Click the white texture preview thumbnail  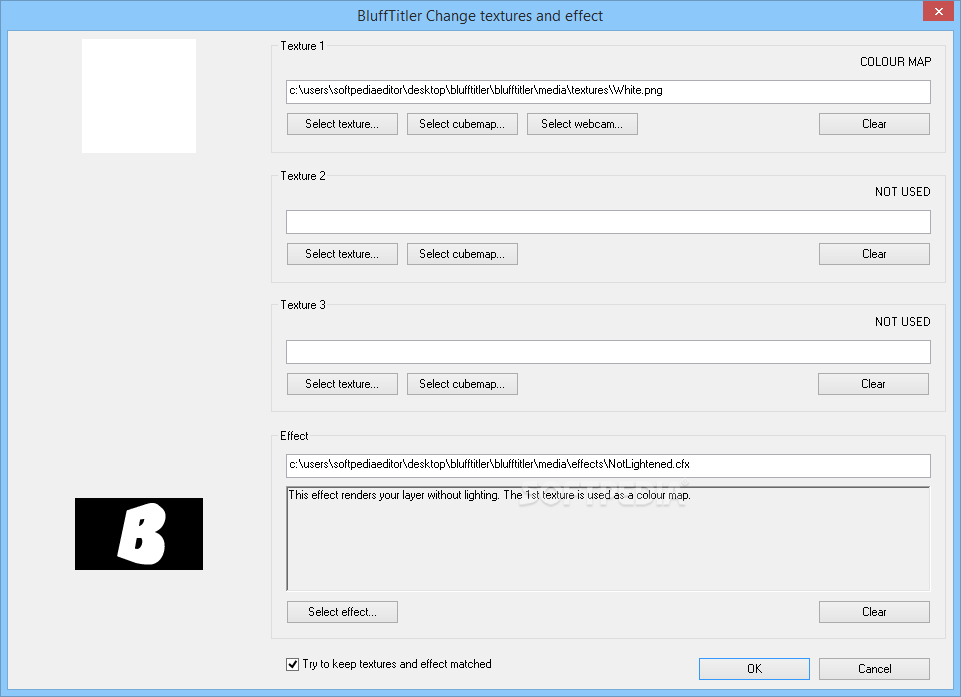(139, 96)
